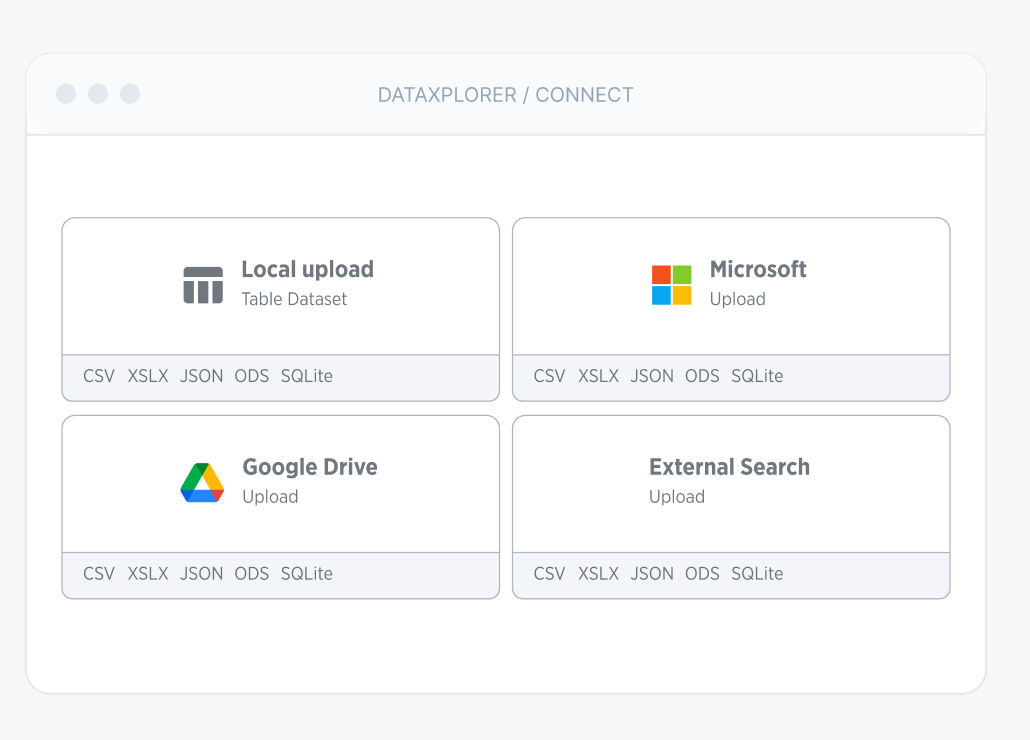Click SQLite in the External Search card
Image resolution: width=1030 pixels, height=740 pixels.
pyautogui.click(x=757, y=573)
